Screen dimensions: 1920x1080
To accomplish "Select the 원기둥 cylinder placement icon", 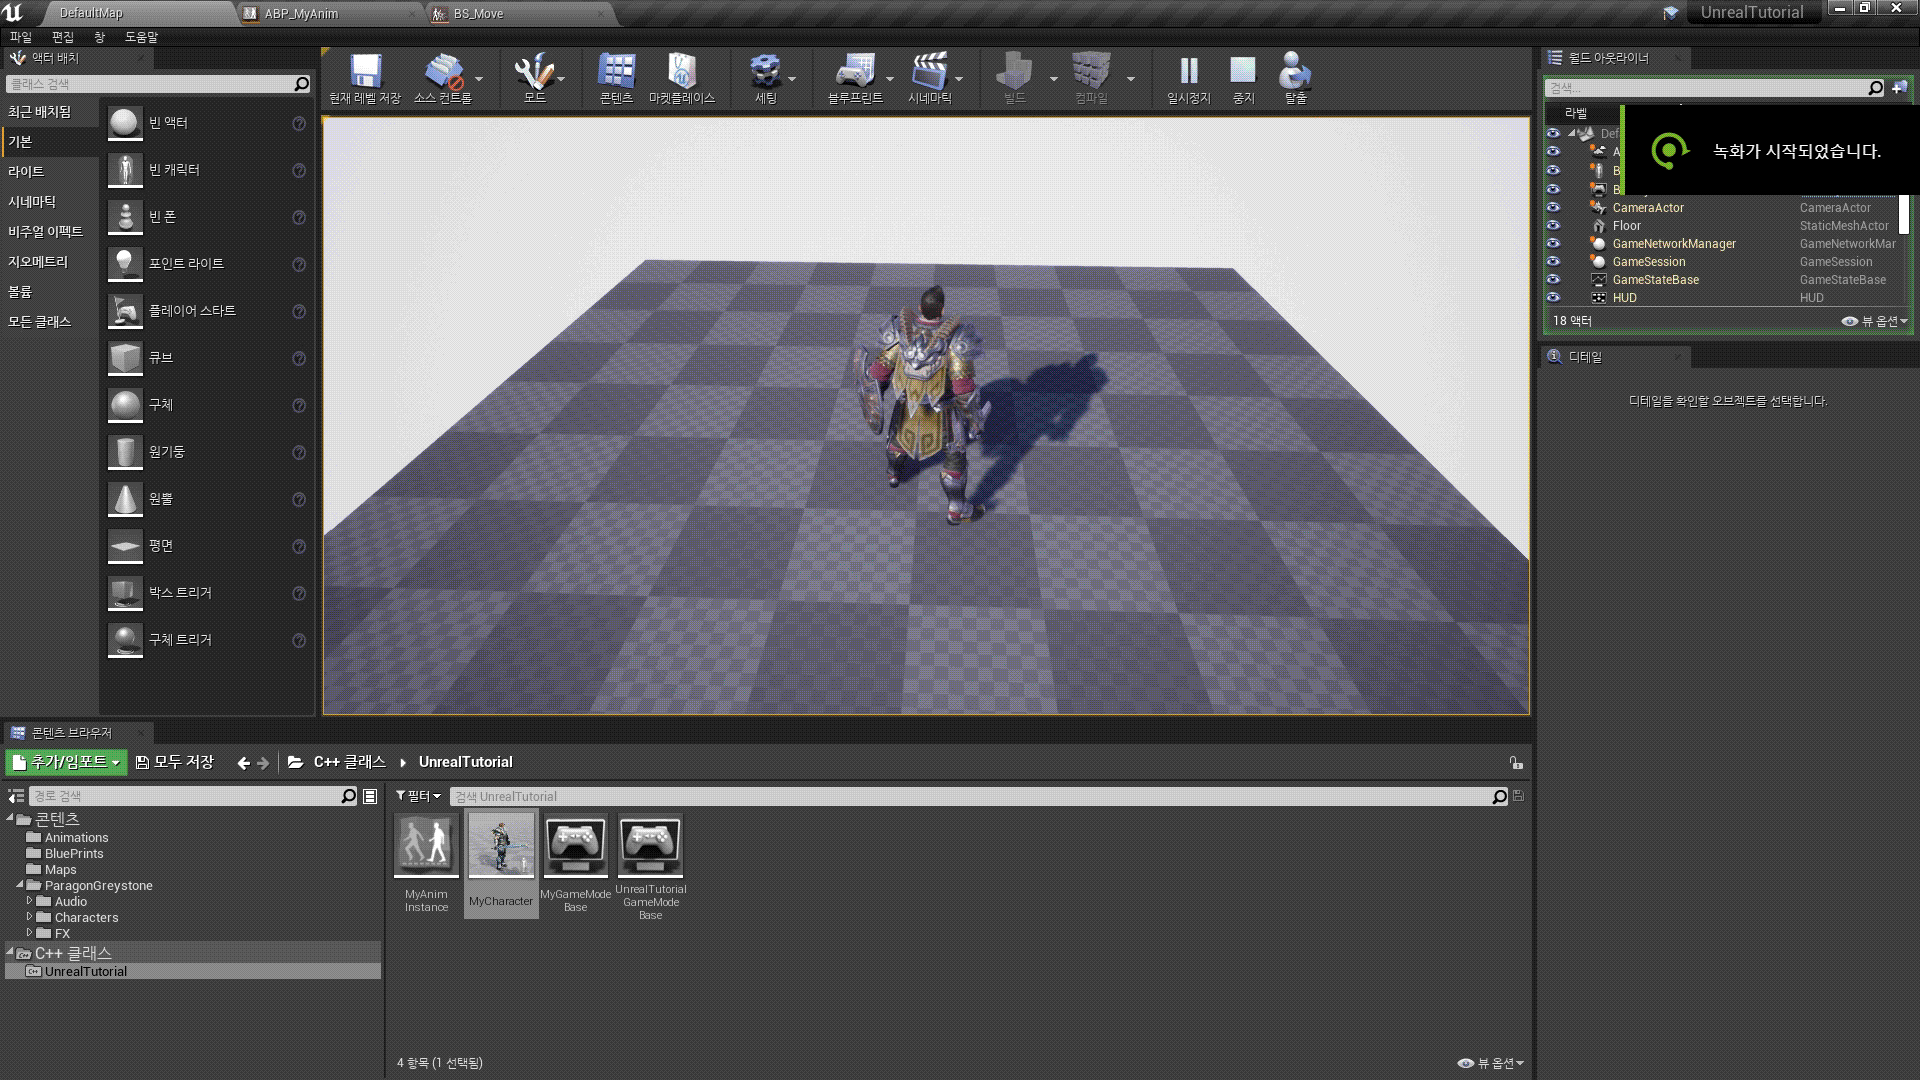I will point(125,452).
